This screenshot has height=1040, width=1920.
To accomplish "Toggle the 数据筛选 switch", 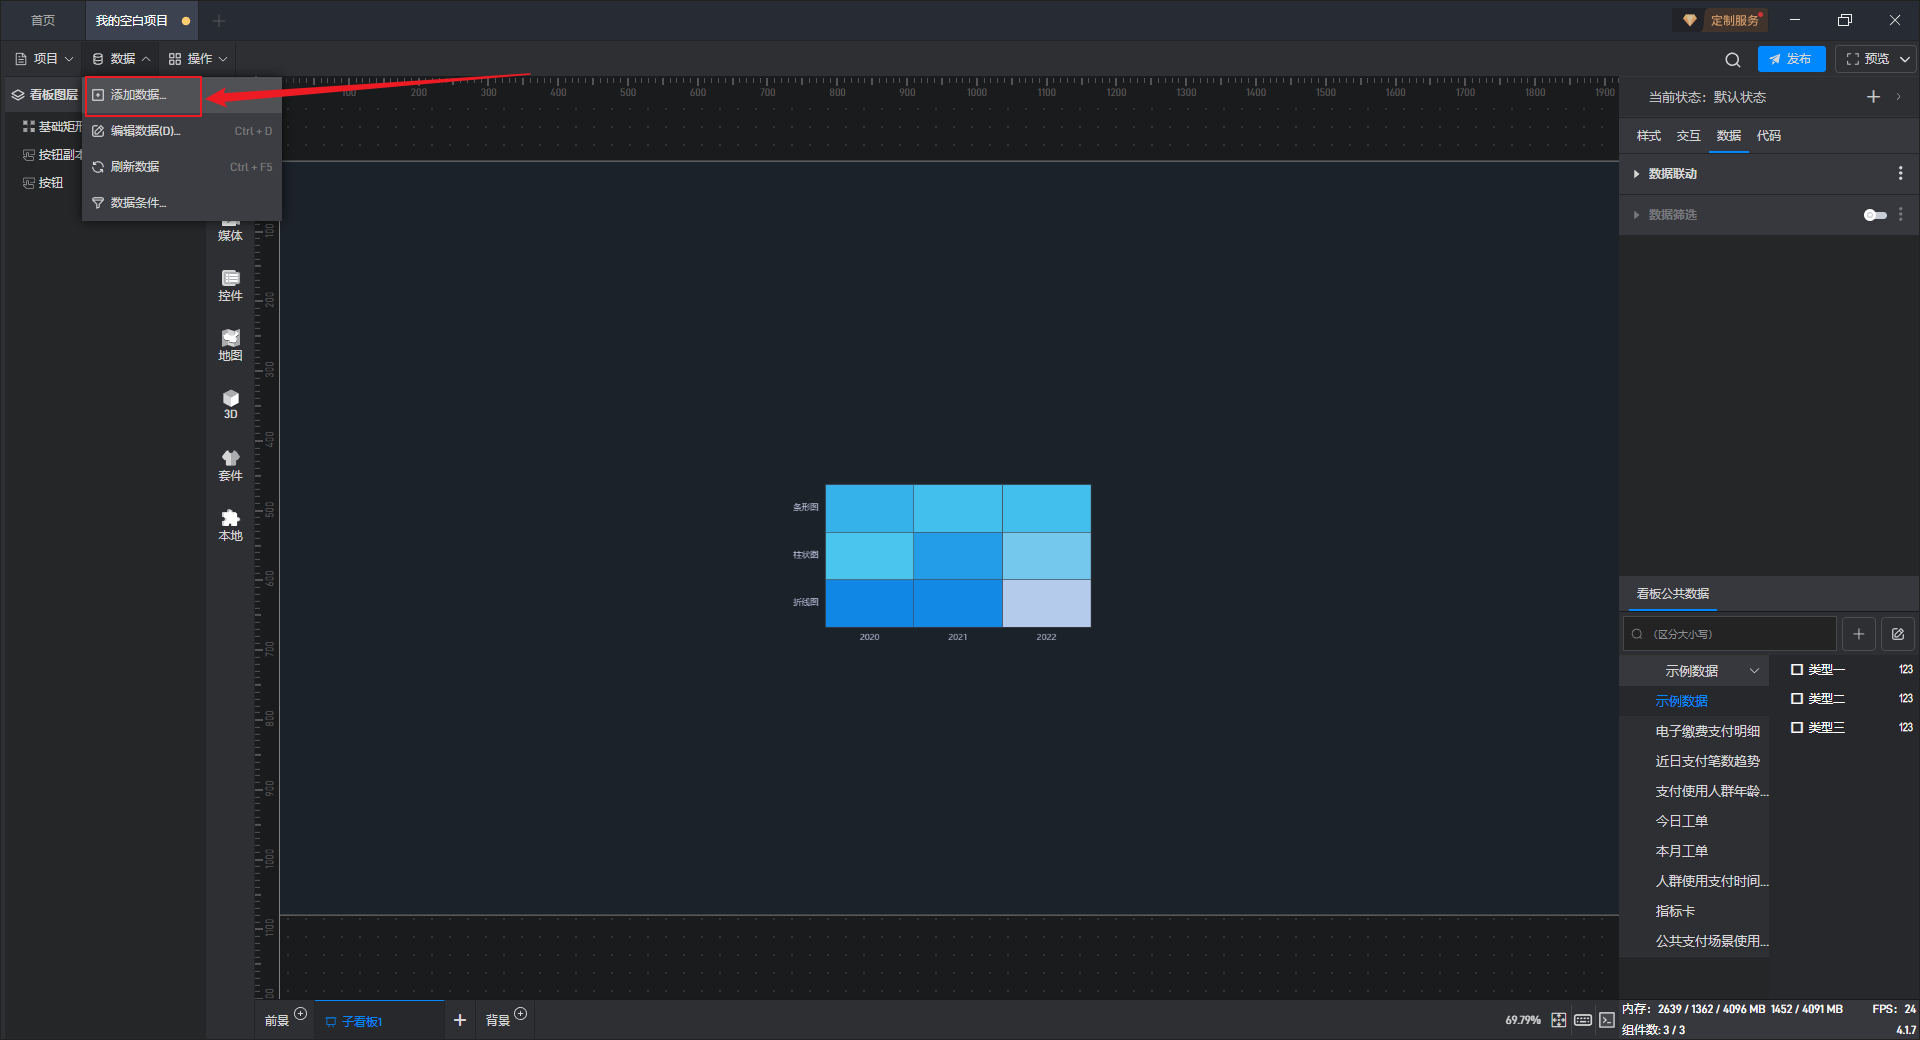I will click(1875, 215).
